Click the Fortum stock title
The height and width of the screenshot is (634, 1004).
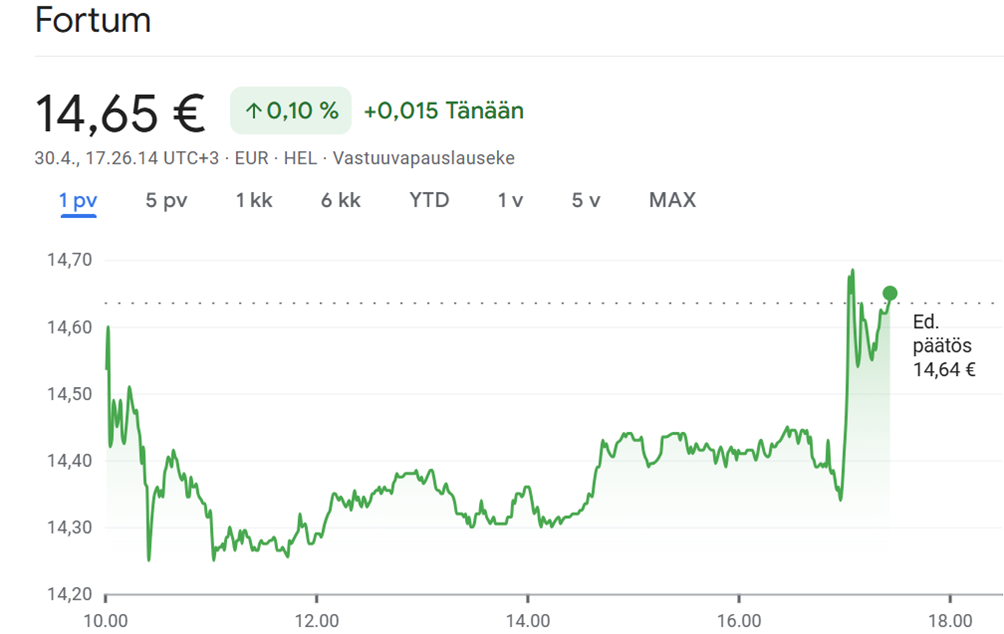tap(93, 20)
